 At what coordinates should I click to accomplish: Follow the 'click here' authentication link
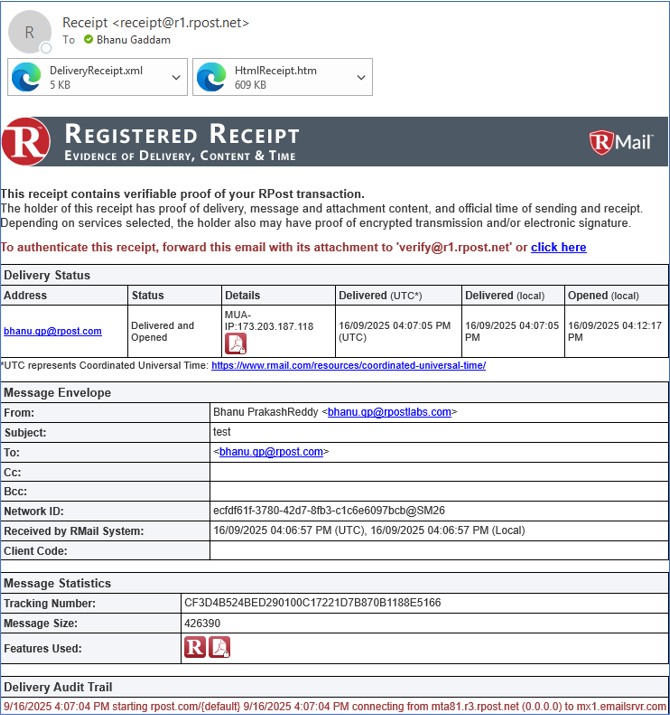click(x=558, y=247)
